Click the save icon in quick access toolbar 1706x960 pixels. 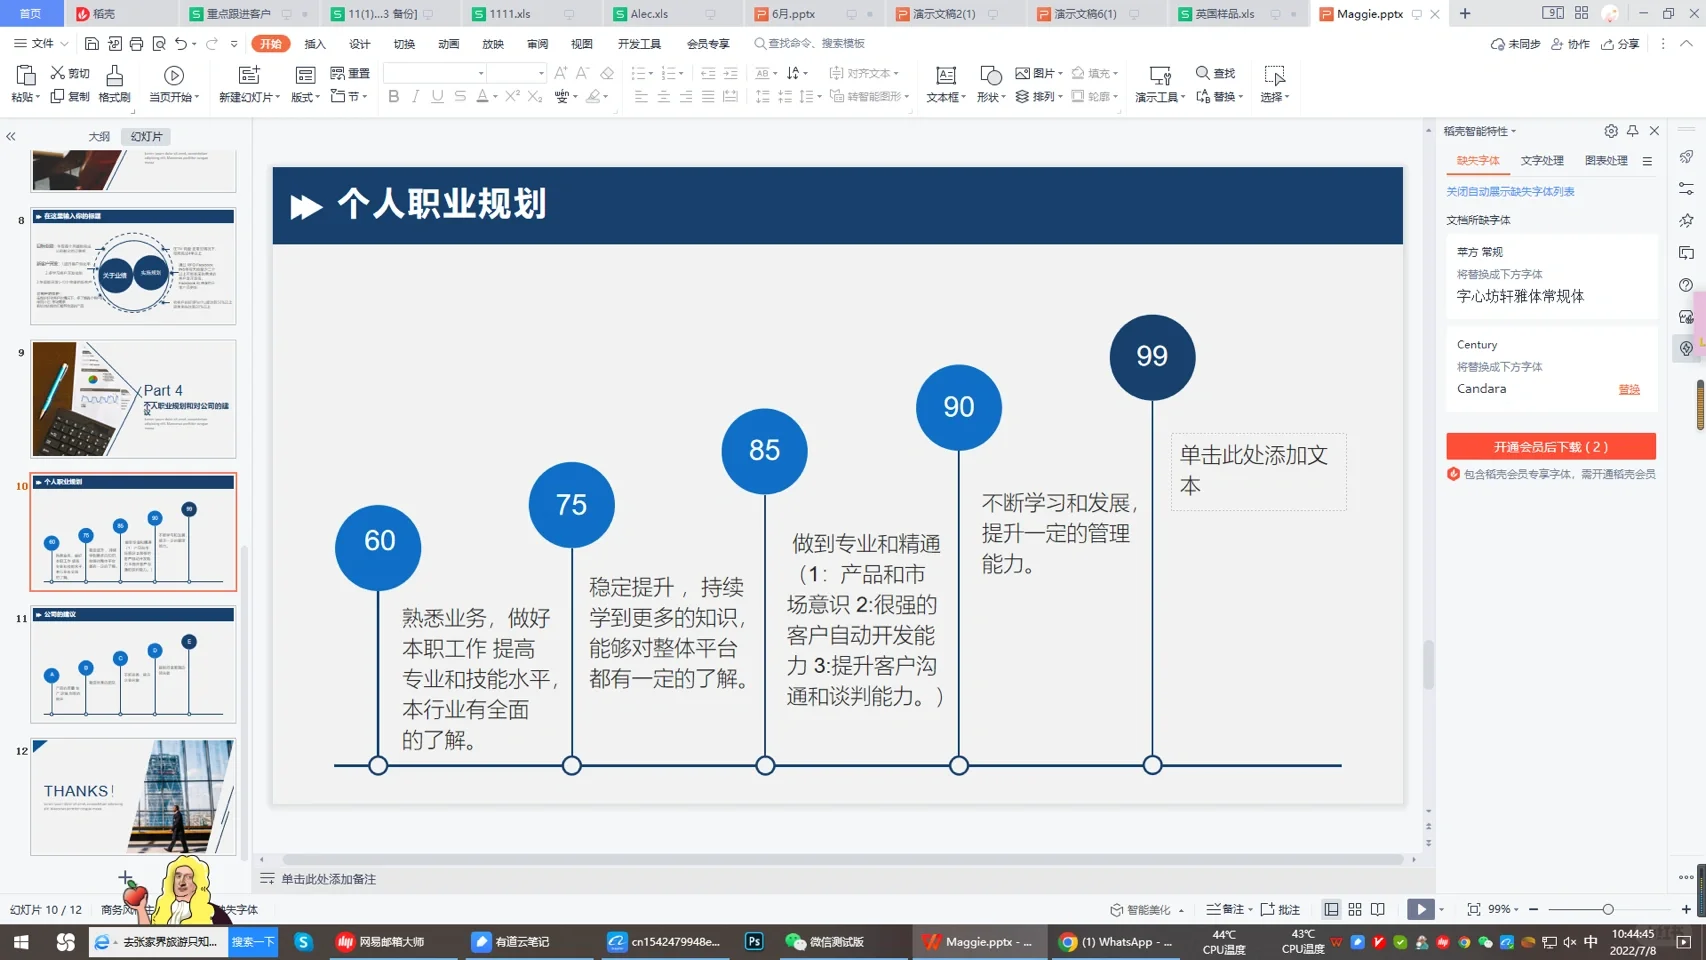(91, 44)
